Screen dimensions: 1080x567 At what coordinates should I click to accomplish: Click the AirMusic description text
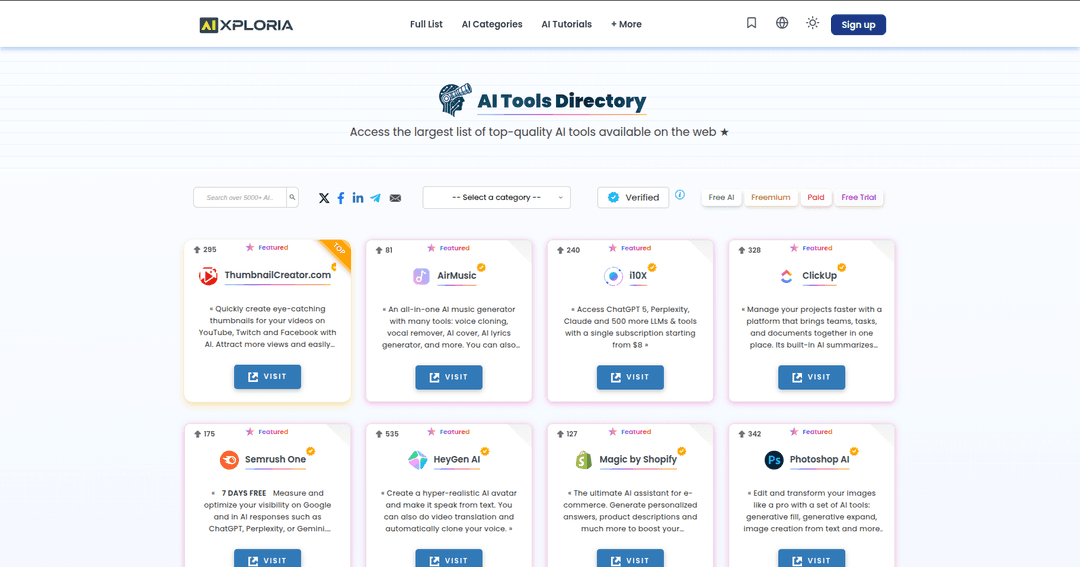449,327
